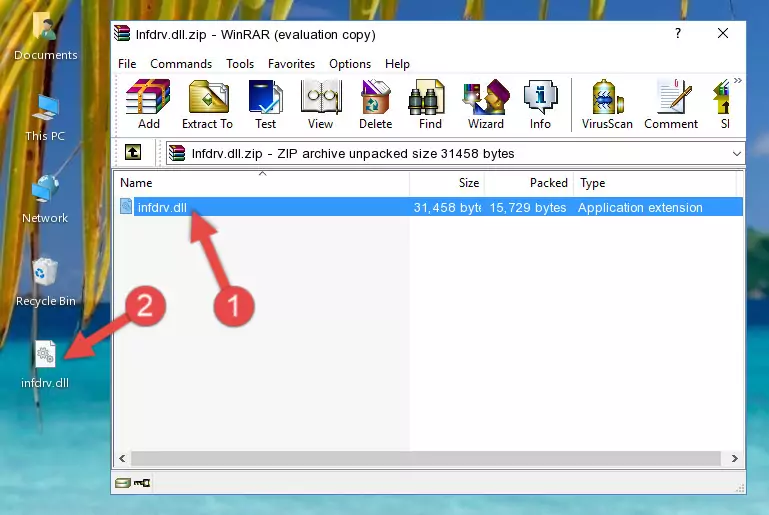Image resolution: width=769 pixels, height=515 pixels.
Task: Select the Recycle Bin desktop icon
Action: coord(46,283)
